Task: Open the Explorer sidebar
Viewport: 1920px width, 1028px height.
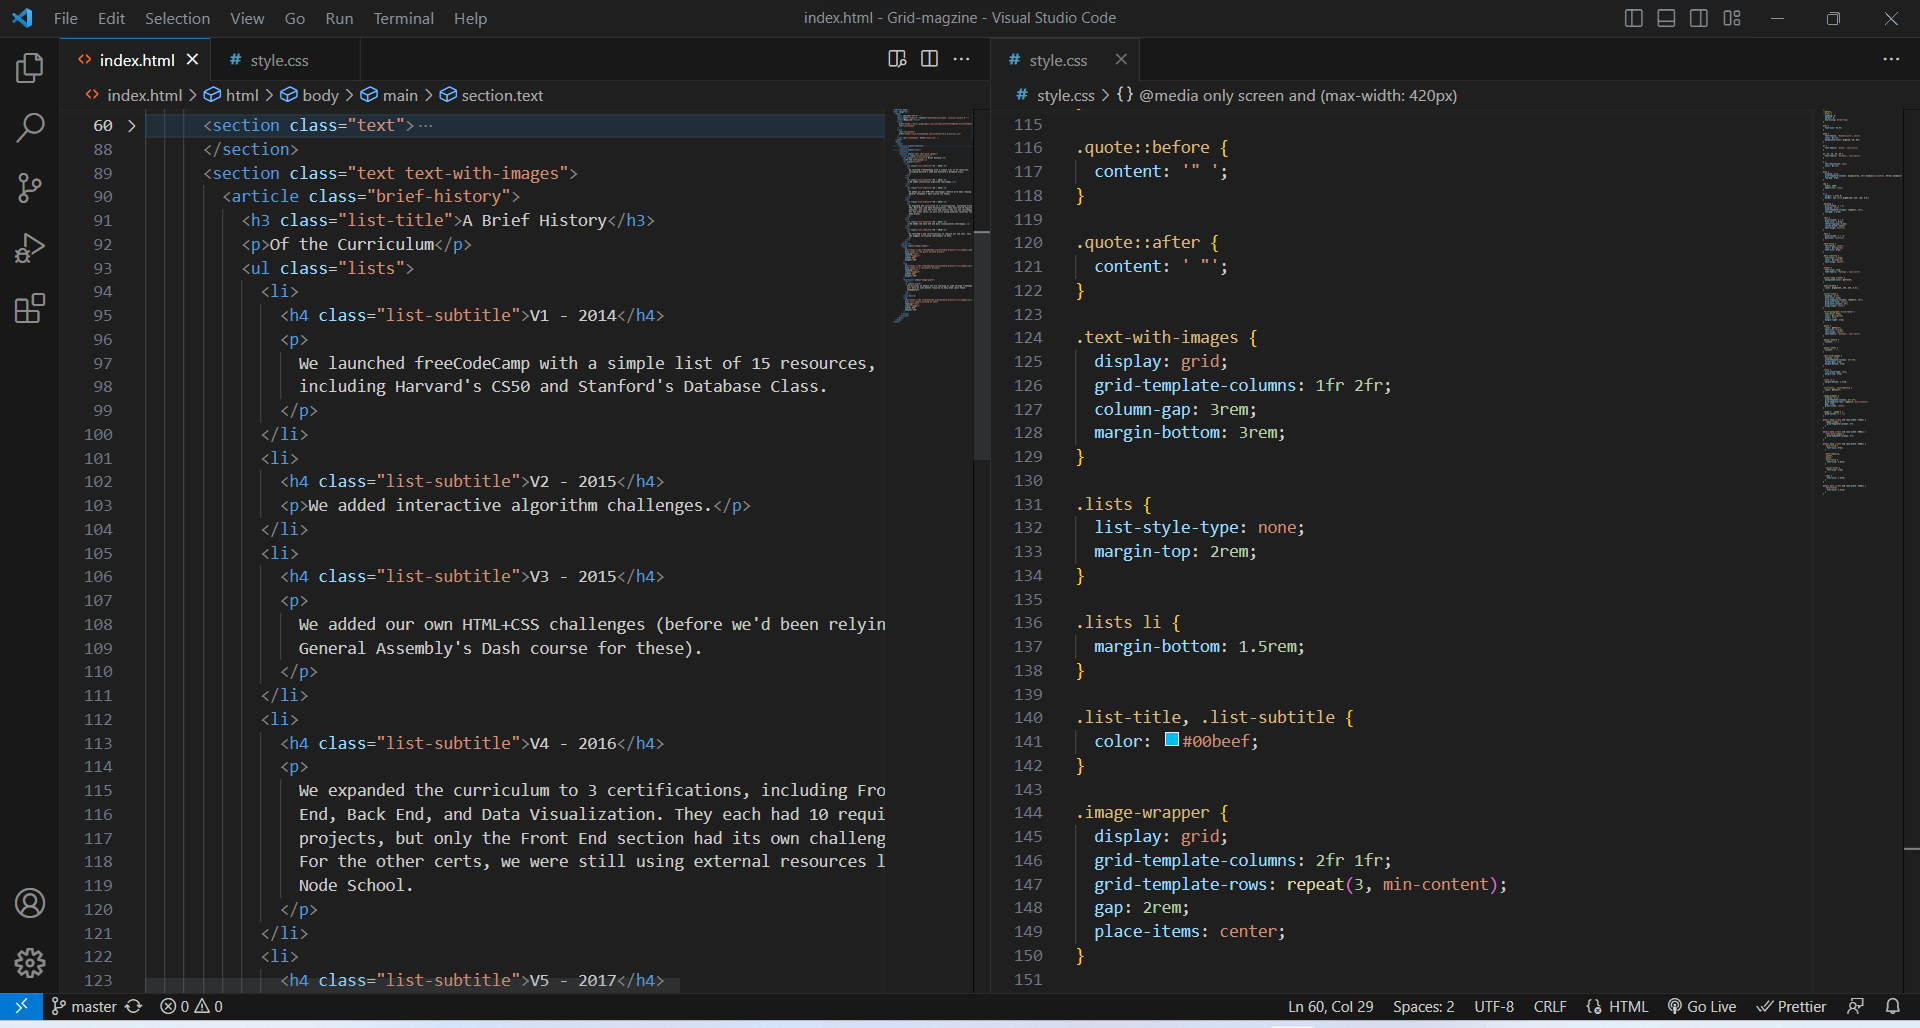Action: tap(30, 67)
